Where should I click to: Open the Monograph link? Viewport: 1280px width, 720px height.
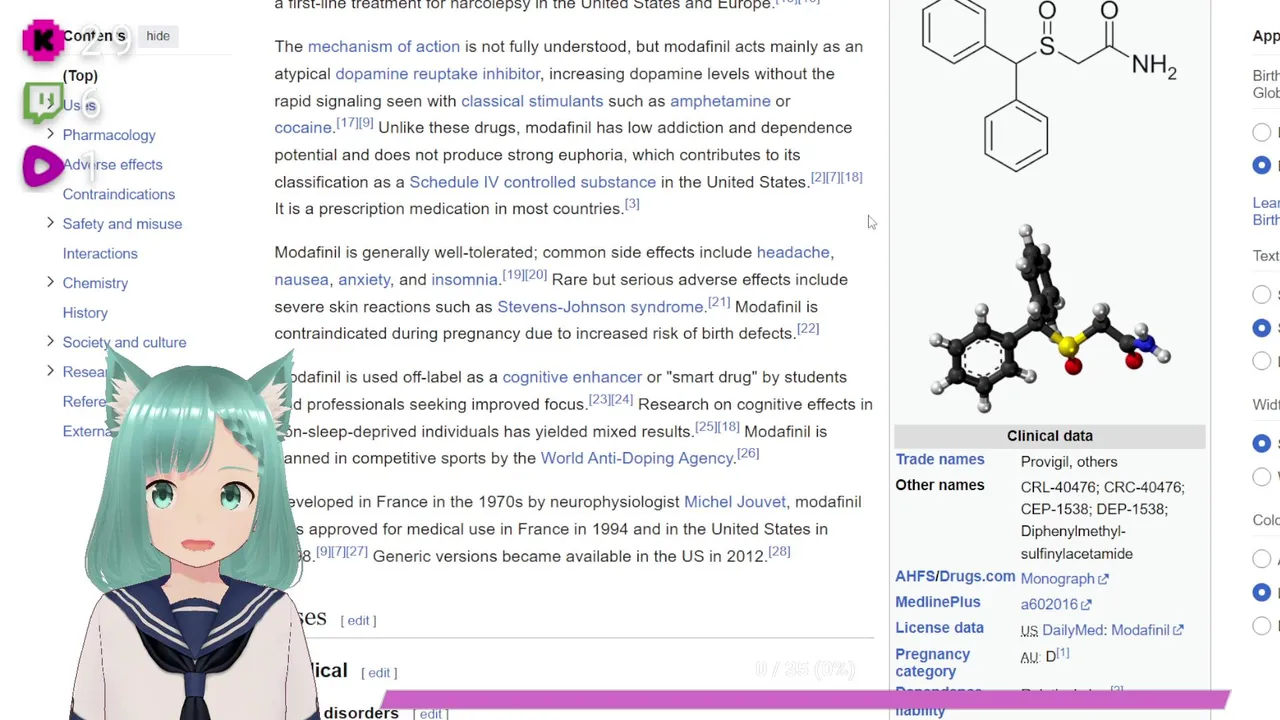[1057, 579]
